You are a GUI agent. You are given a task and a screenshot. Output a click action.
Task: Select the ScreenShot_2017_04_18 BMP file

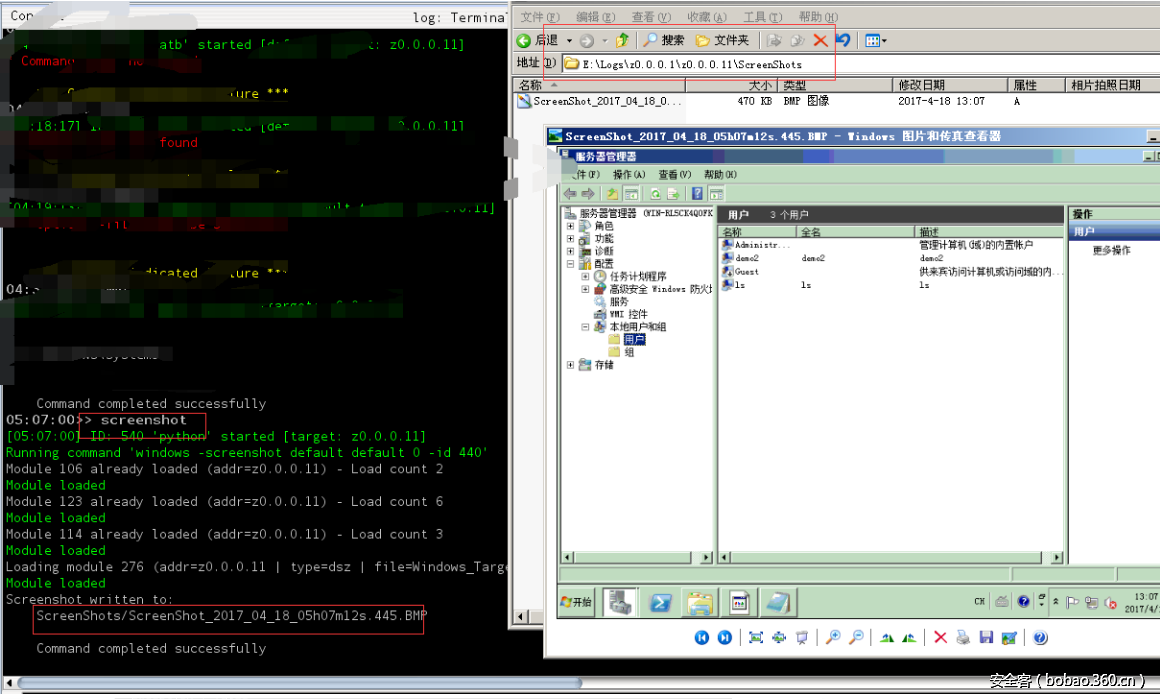pyautogui.click(x=607, y=101)
